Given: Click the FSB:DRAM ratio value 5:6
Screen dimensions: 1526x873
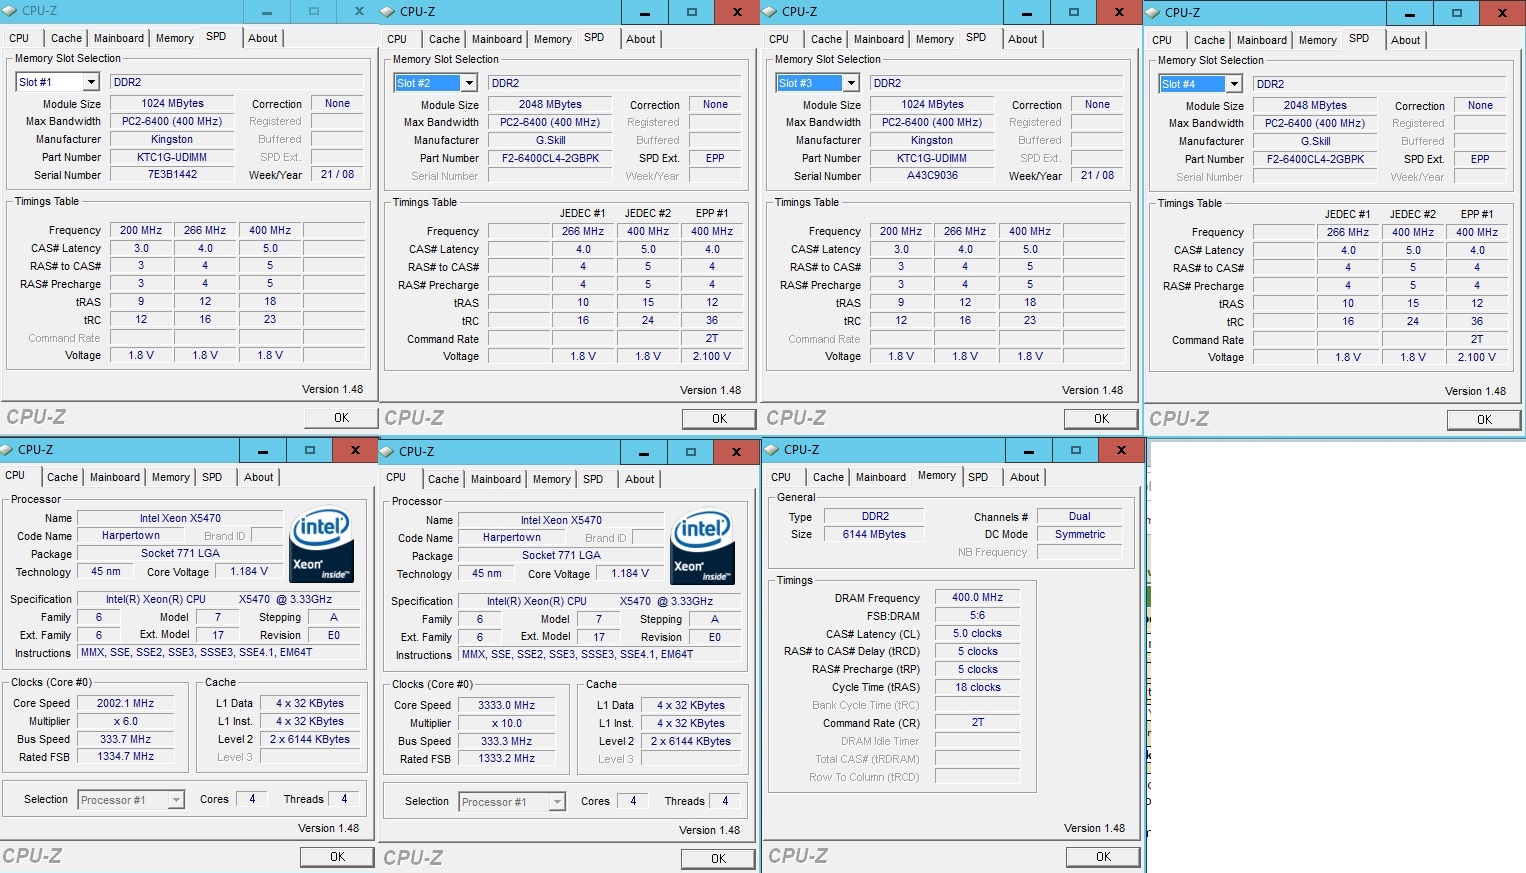Looking at the screenshot, I should (x=977, y=615).
